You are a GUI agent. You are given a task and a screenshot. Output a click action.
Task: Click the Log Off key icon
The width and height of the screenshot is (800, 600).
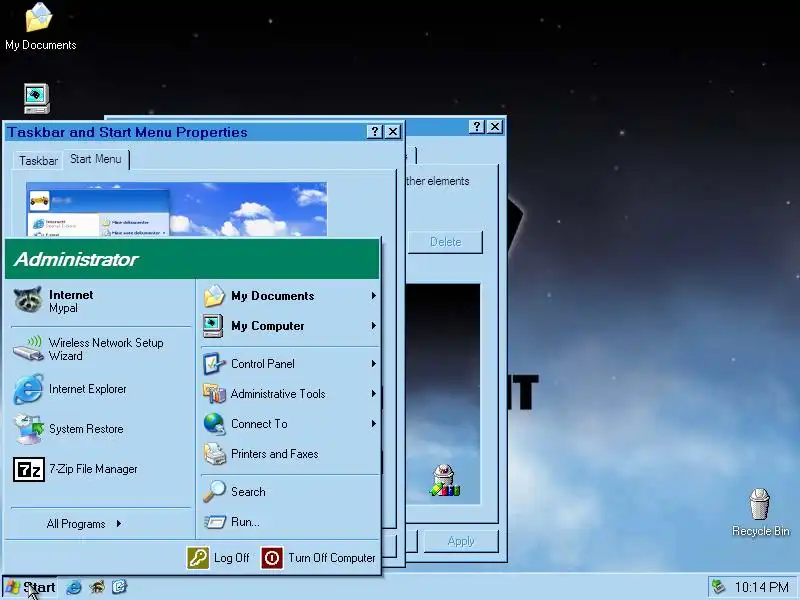point(198,558)
